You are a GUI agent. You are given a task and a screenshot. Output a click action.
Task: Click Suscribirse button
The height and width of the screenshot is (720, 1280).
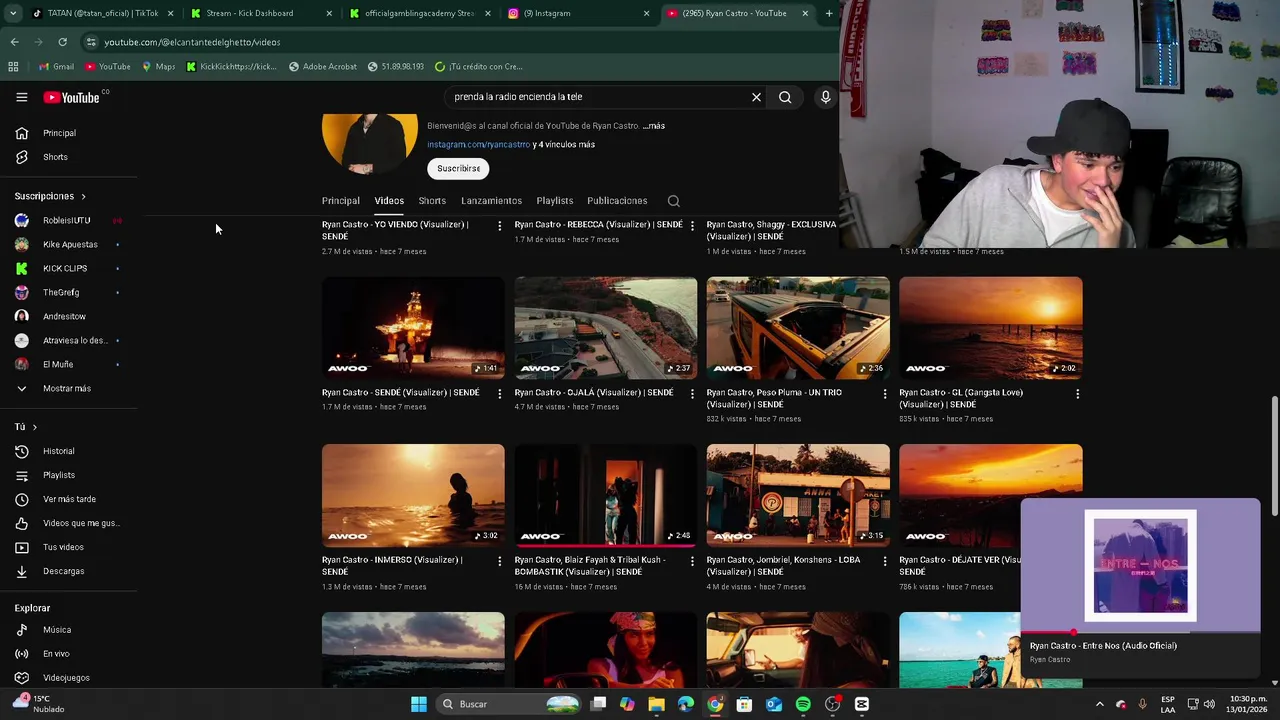pos(458,169)
